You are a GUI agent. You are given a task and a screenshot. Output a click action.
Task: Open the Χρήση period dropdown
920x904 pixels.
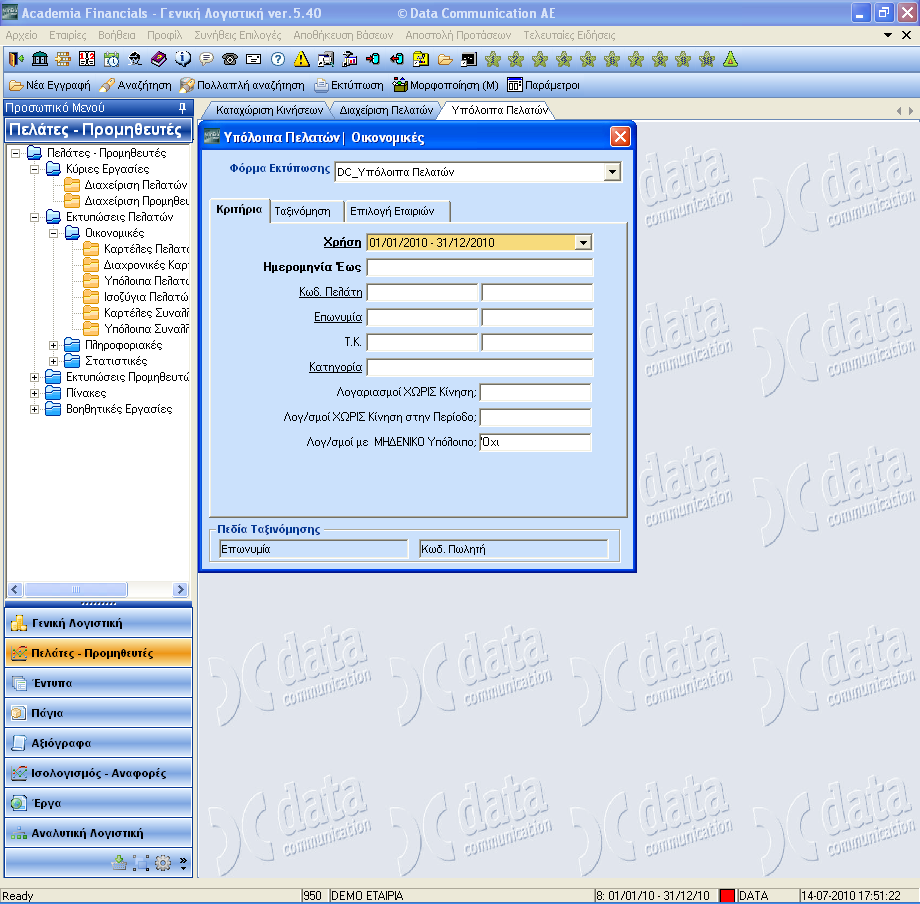[x=583, y=242]
